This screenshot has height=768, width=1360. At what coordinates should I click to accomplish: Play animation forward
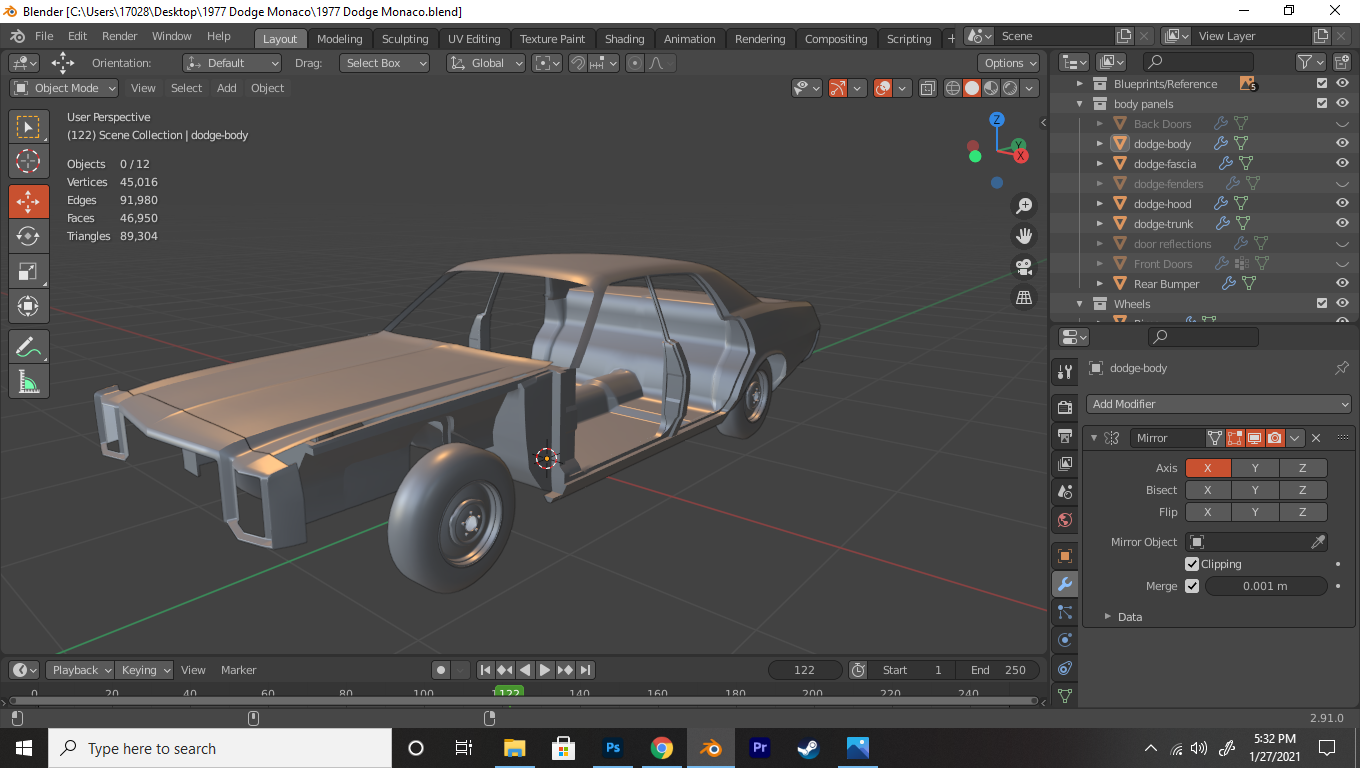click(545, 670)
